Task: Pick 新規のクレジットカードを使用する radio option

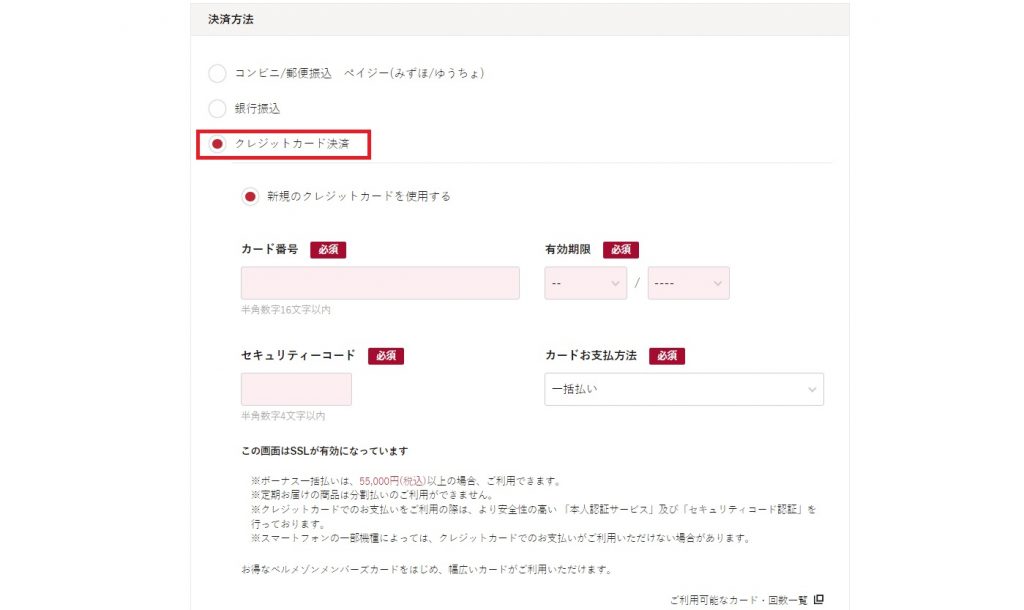Action: [x=250, y=196]
